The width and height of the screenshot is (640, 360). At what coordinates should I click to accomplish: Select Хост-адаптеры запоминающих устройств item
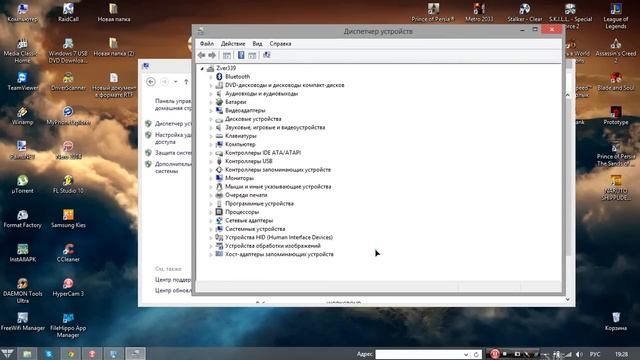[279, 255]
